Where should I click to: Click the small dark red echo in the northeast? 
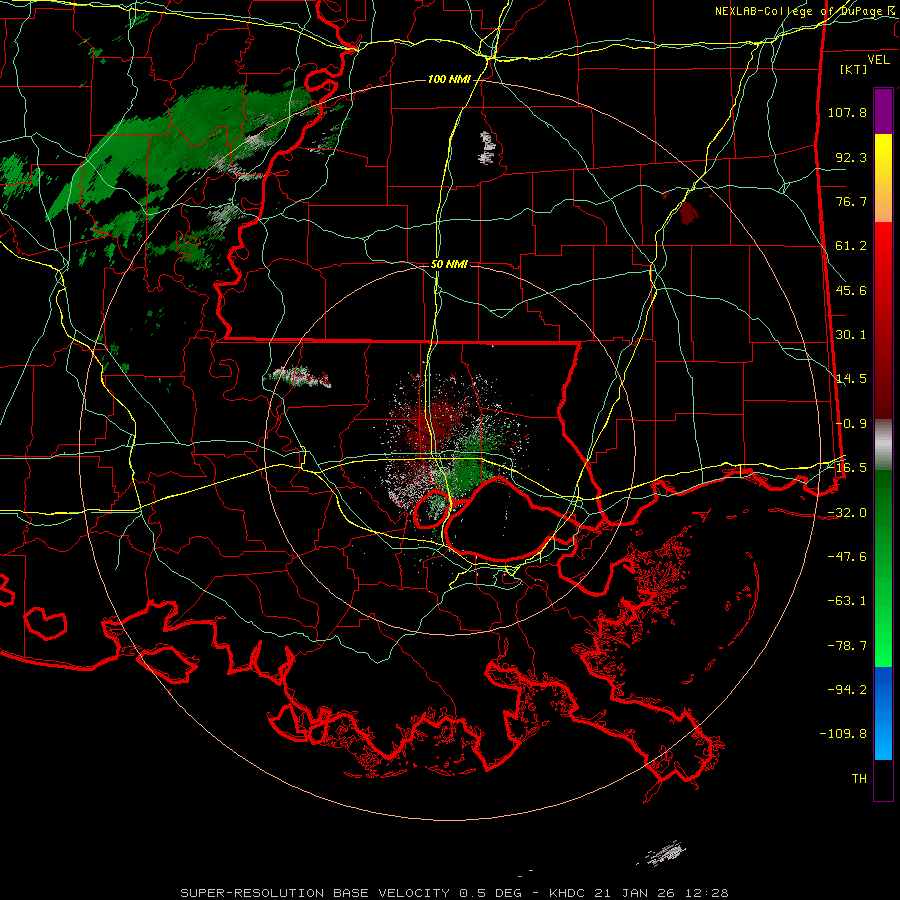click(689, 213)
